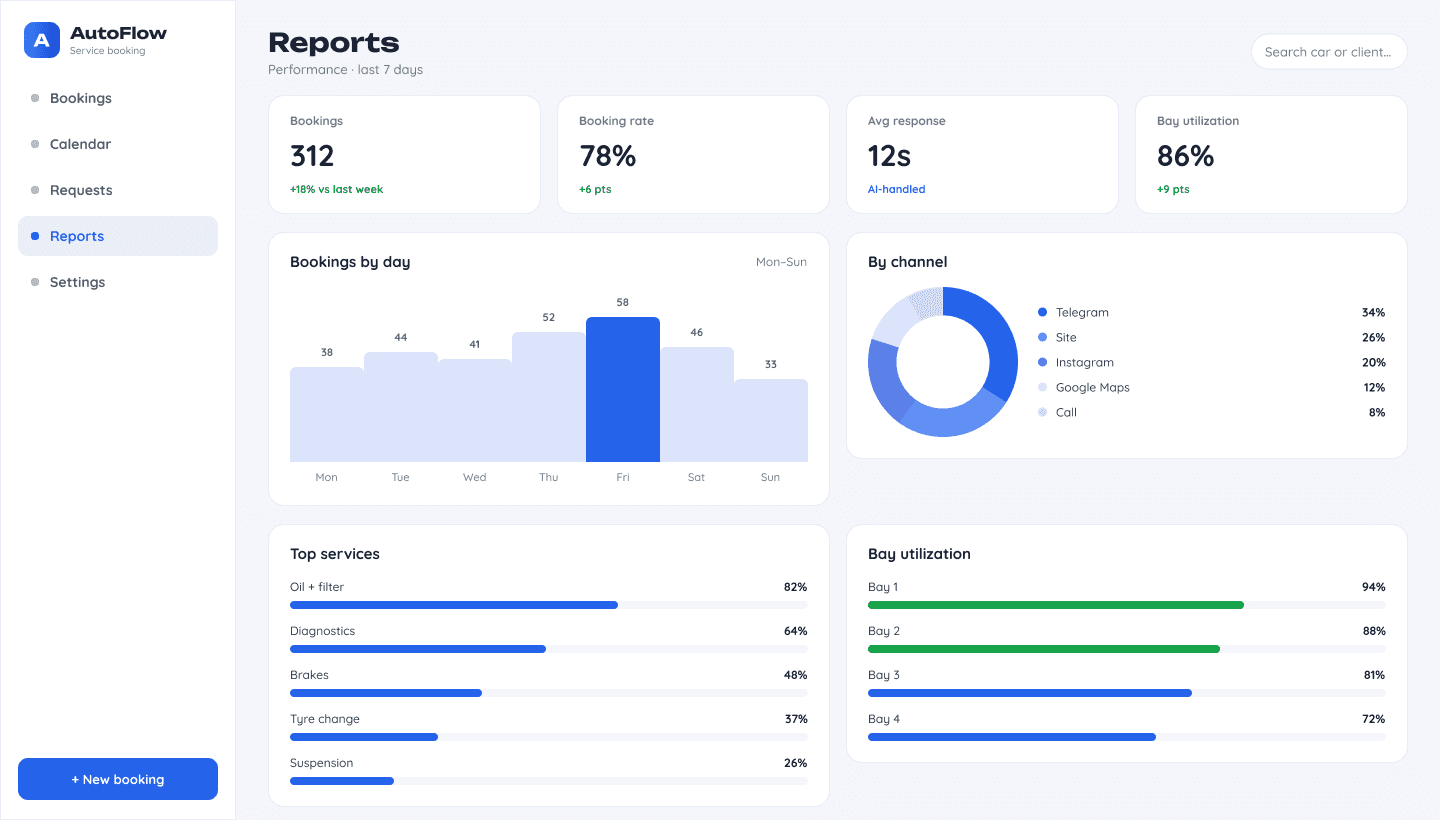The image size is (1440, 820).
Task: Focus the Search car or client field
Action: (x=1329, y=52)
